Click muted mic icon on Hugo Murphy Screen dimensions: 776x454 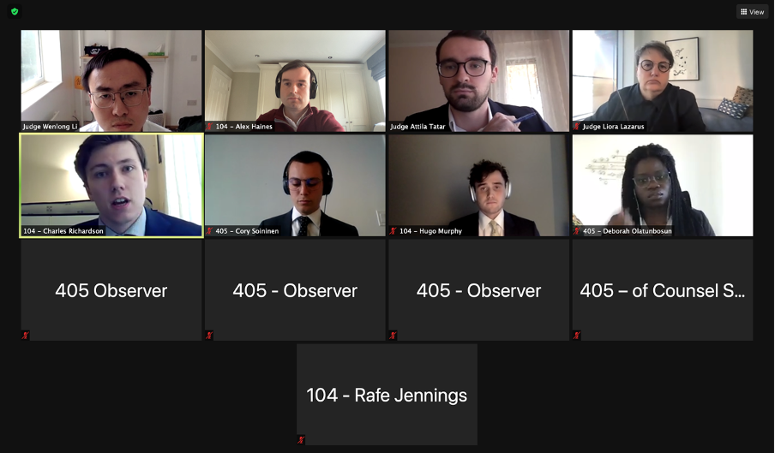coord(393,231)
